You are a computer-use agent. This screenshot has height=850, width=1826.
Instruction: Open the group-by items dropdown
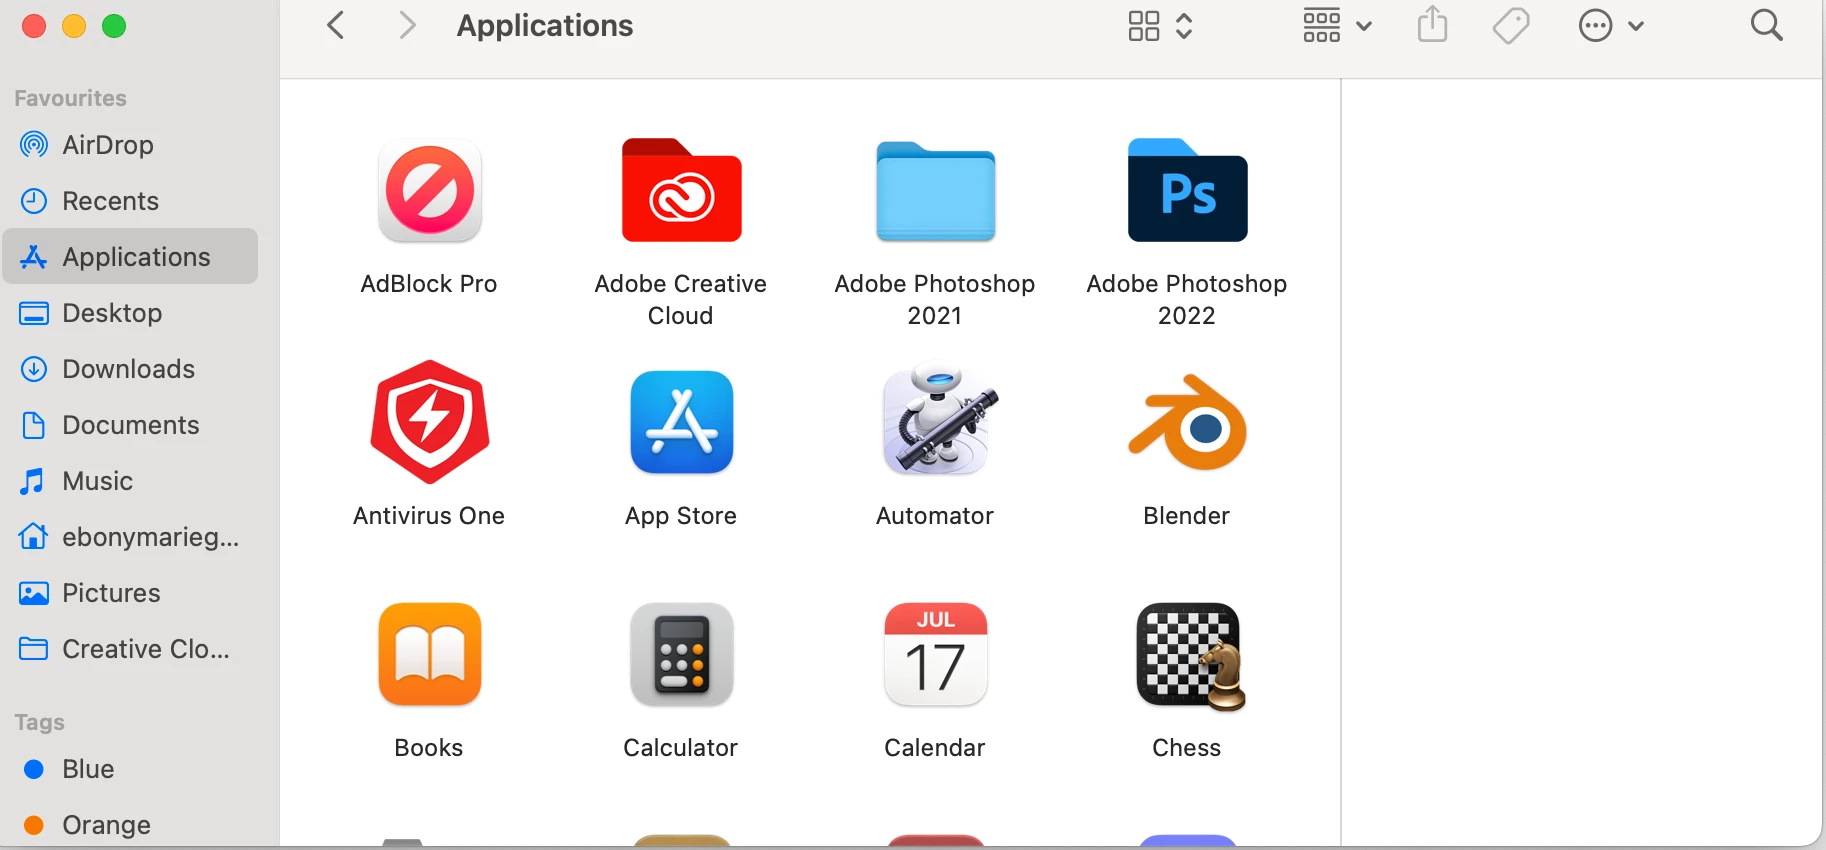click(x=1337, y=26)
